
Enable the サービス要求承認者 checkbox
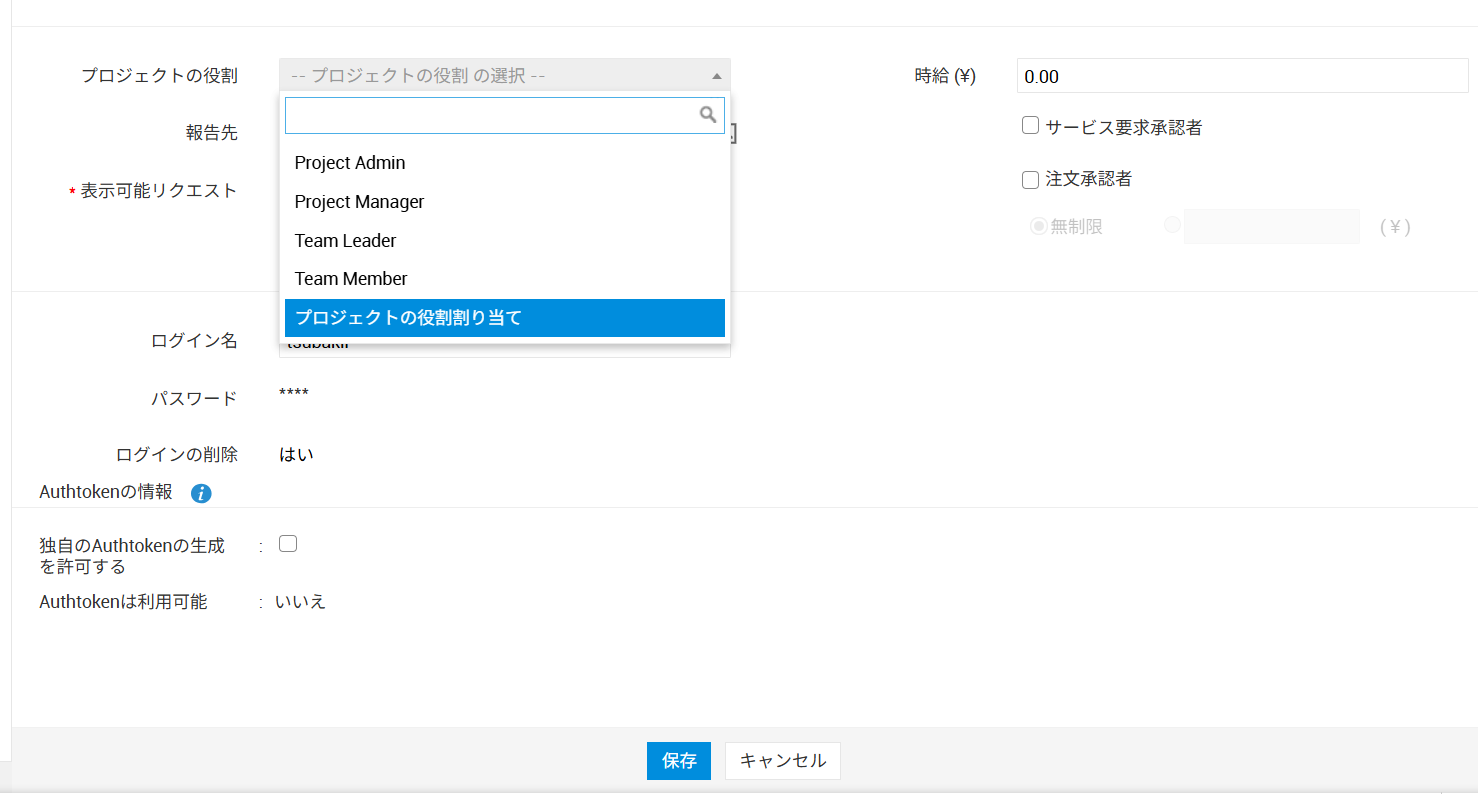pos(1030,126)
